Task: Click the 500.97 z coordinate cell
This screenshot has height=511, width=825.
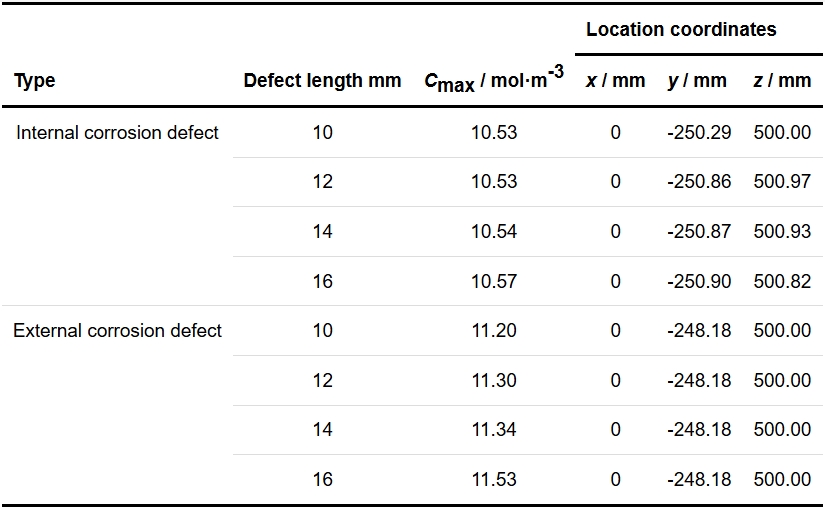Action: pos(782,182)
